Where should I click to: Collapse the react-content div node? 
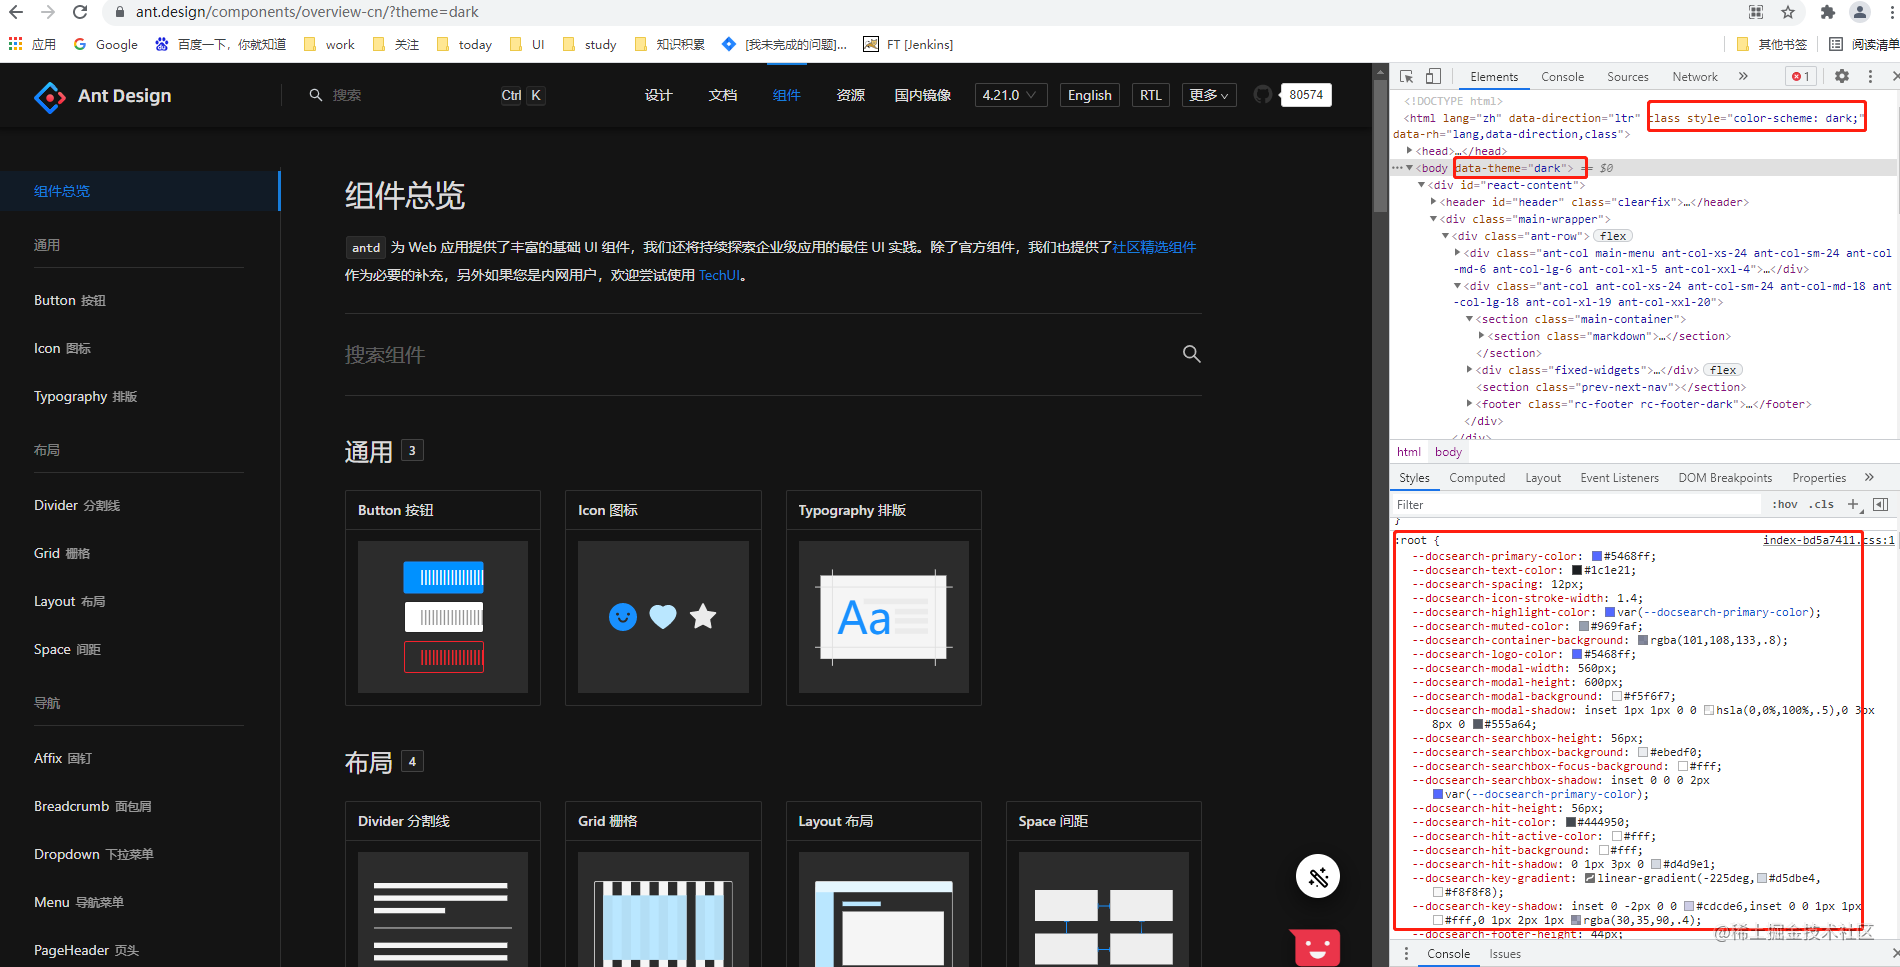[x=1421, y=185]
